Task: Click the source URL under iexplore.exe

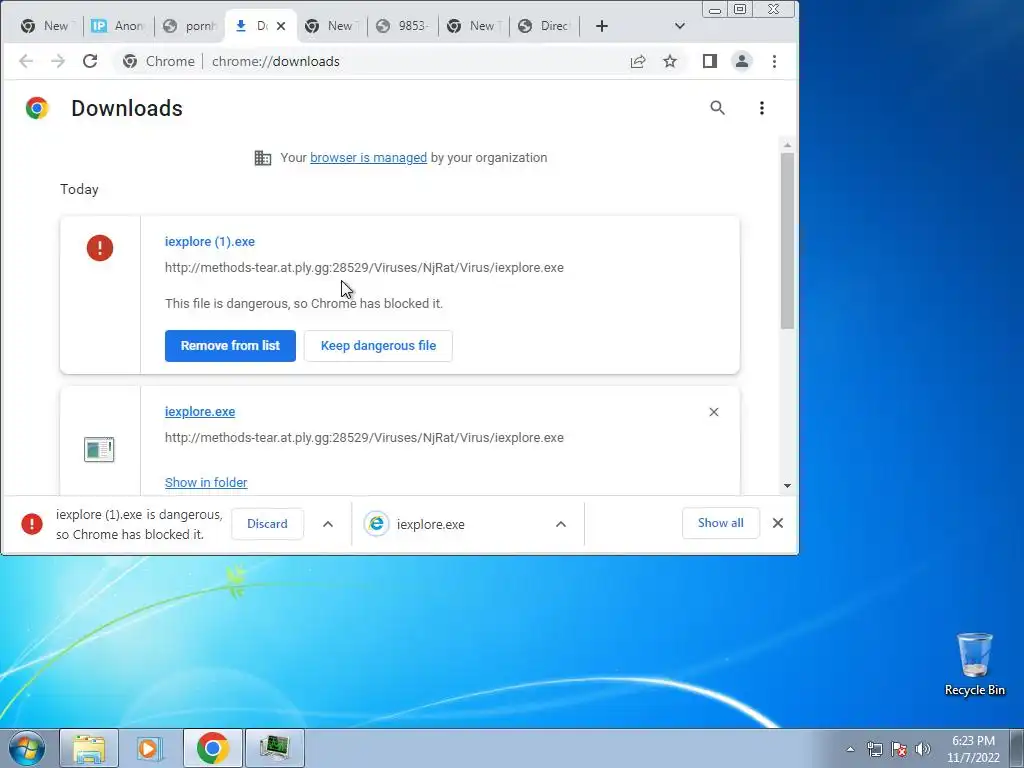Action: click(x=364, y=438)
